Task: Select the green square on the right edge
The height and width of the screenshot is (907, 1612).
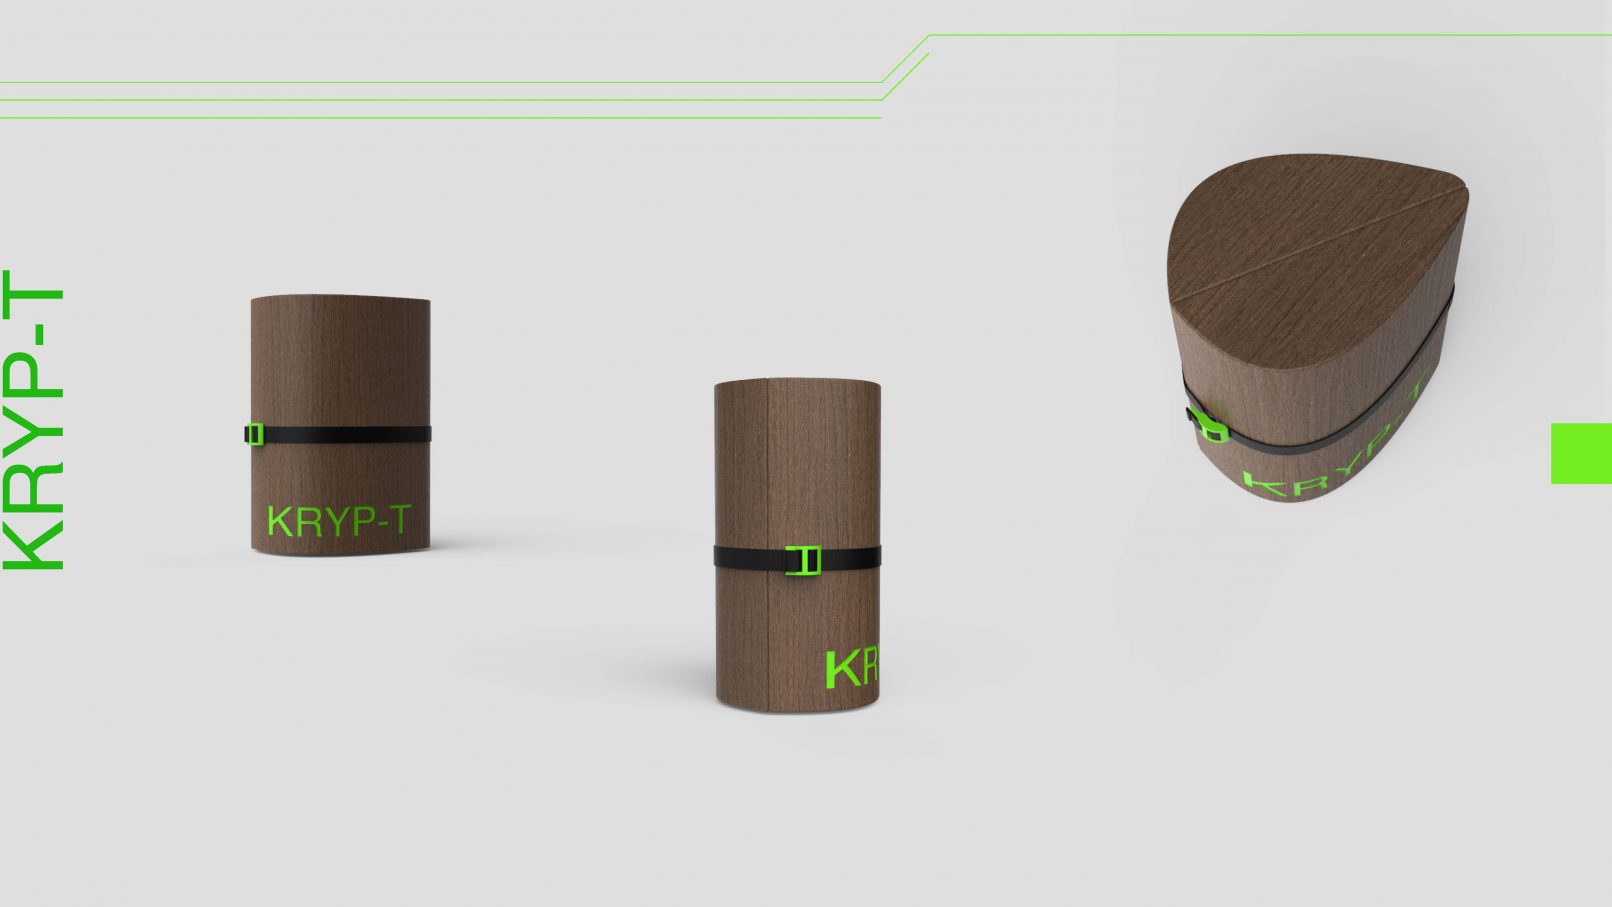Action: click(x=1580, y=453)
